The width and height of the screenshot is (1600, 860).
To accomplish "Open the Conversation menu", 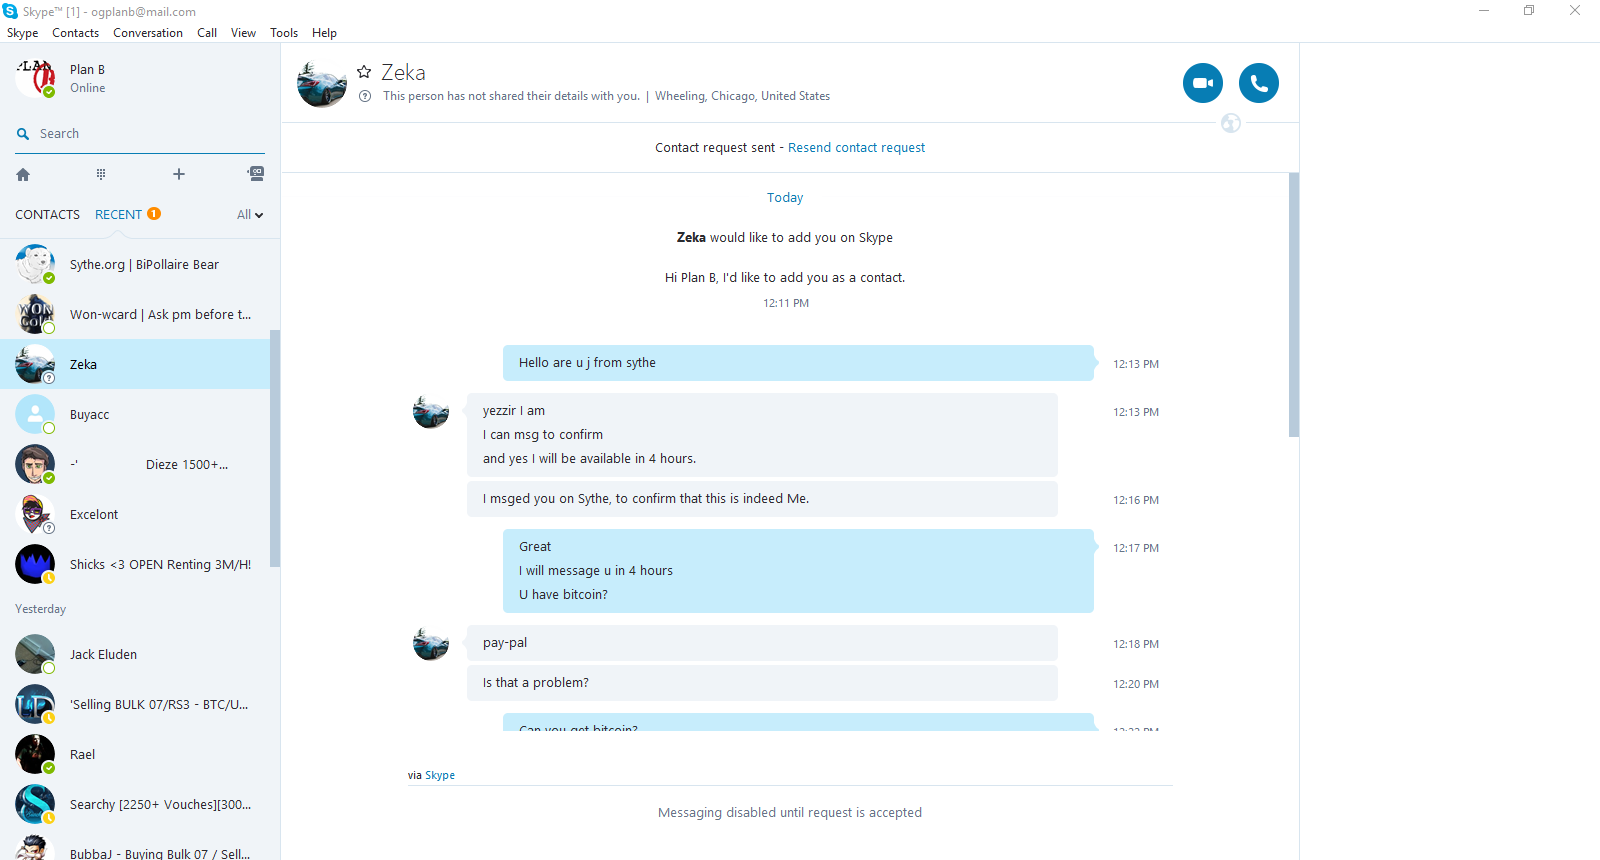I will point(148,33).
